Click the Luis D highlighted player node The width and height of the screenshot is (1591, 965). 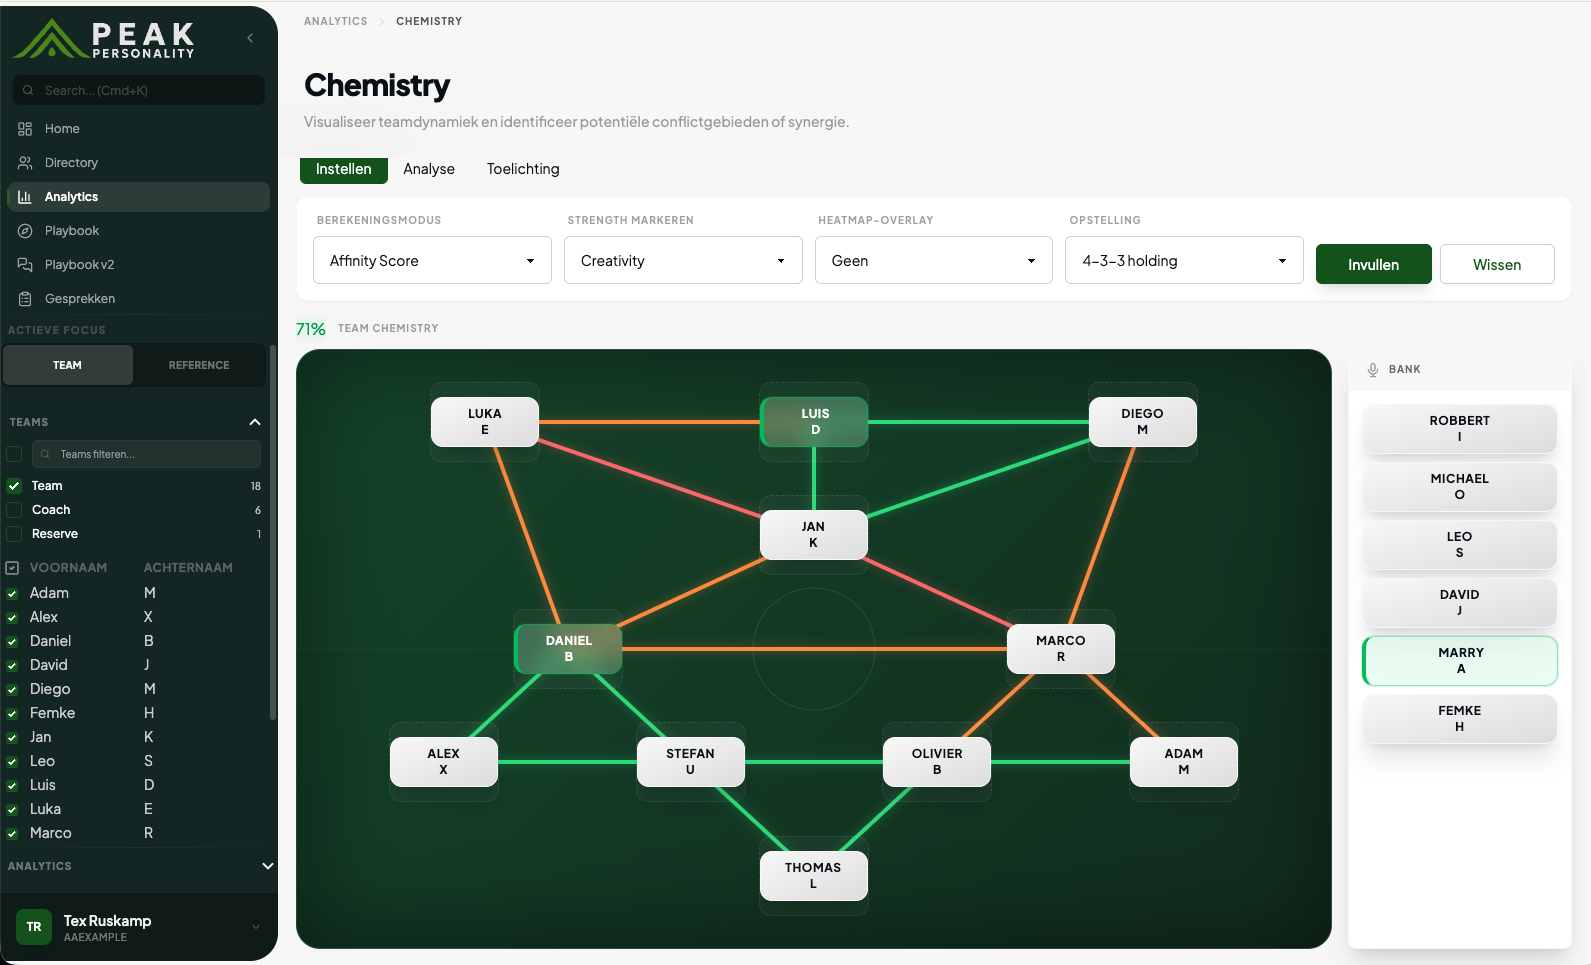pos(814,422)
